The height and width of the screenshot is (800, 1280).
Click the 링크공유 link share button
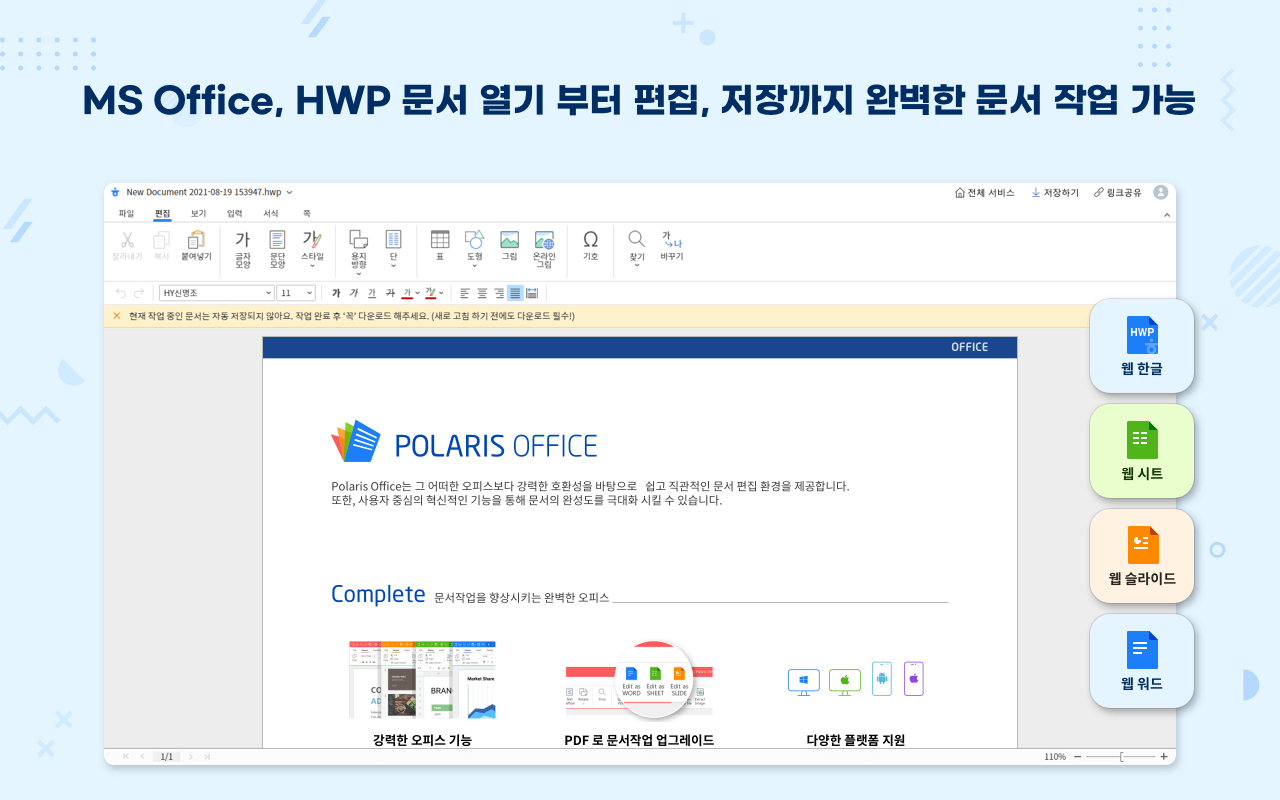[1117, 192]
